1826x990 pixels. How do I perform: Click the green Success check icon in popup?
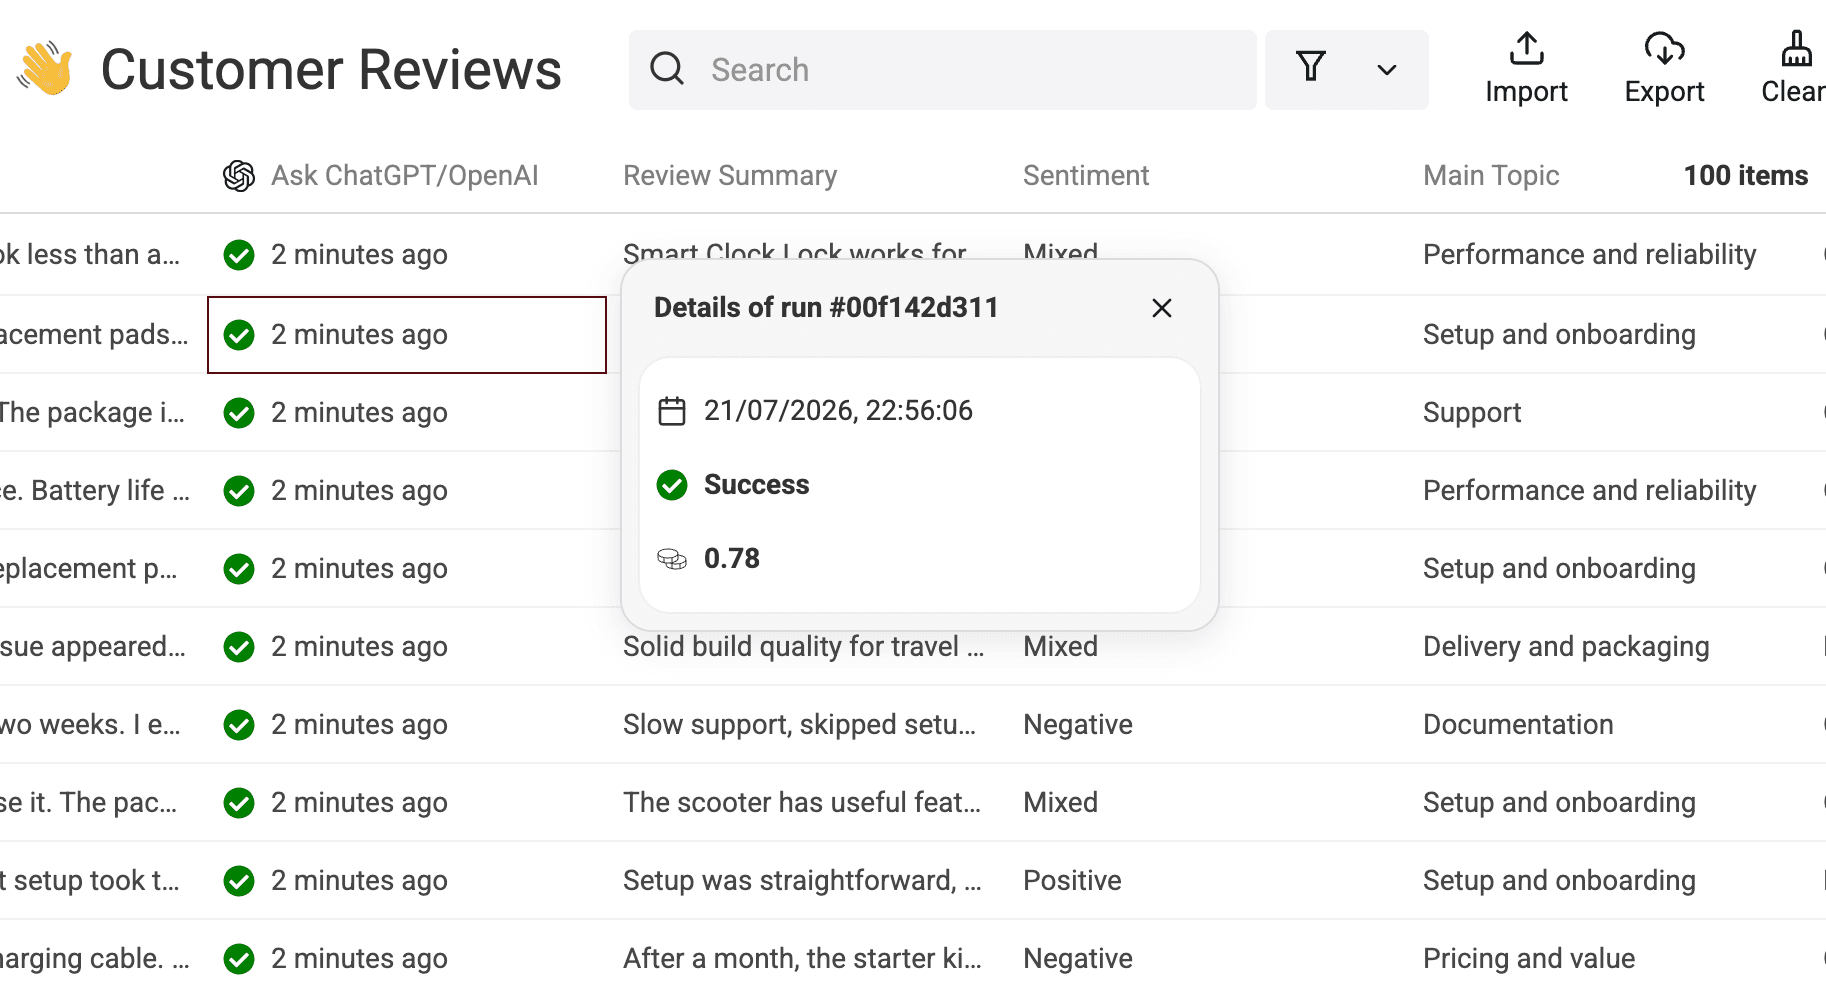click(x=672, y=485)
